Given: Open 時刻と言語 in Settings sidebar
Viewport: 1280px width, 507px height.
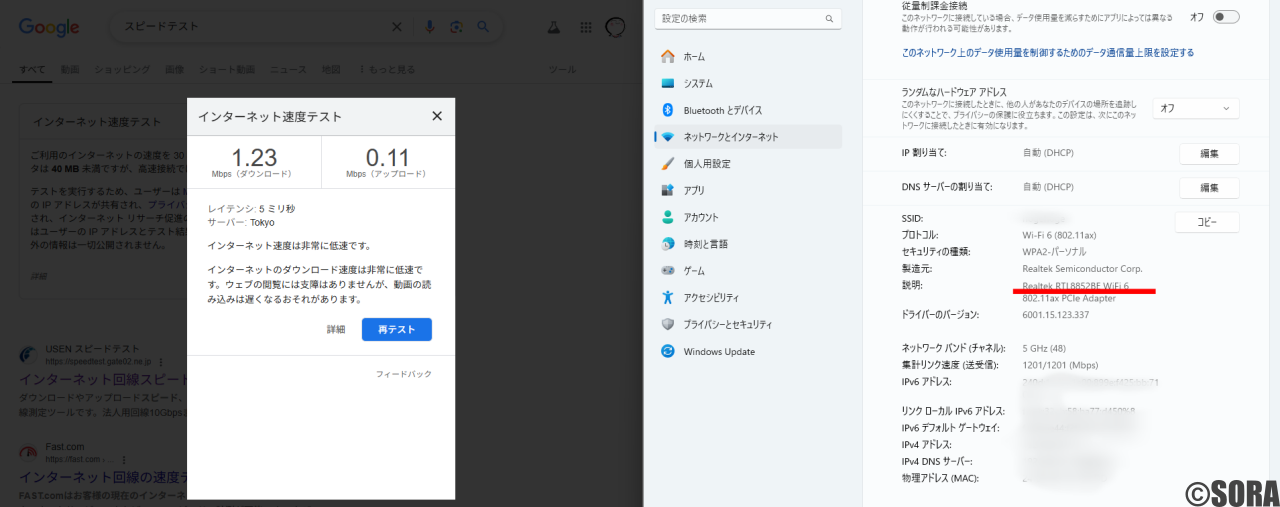Looking at the screenshot, I should point(748,244).
